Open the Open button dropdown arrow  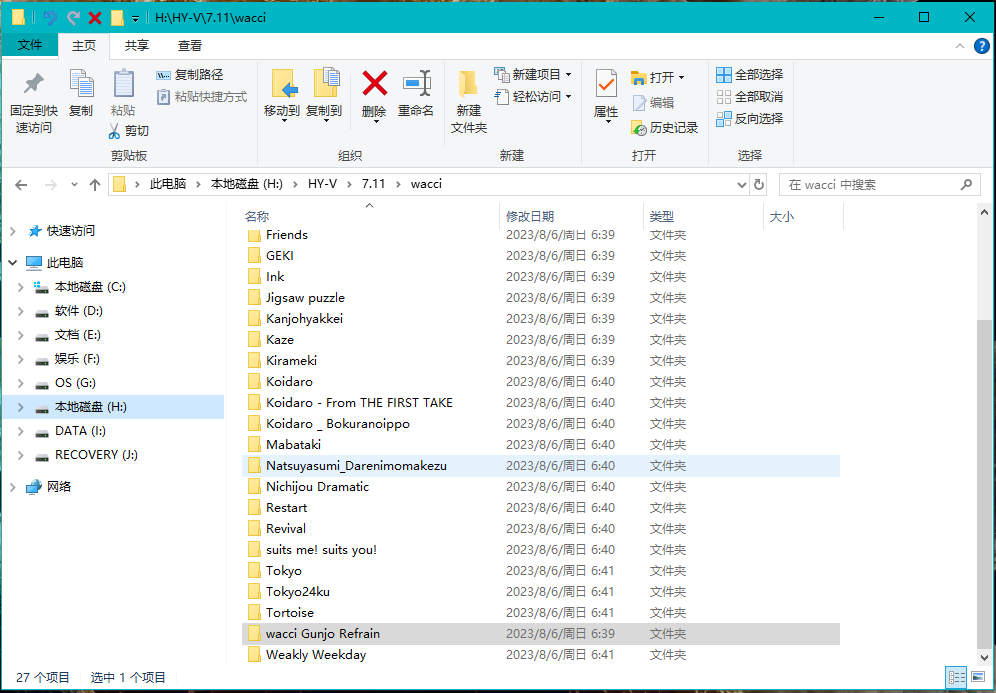682,77
